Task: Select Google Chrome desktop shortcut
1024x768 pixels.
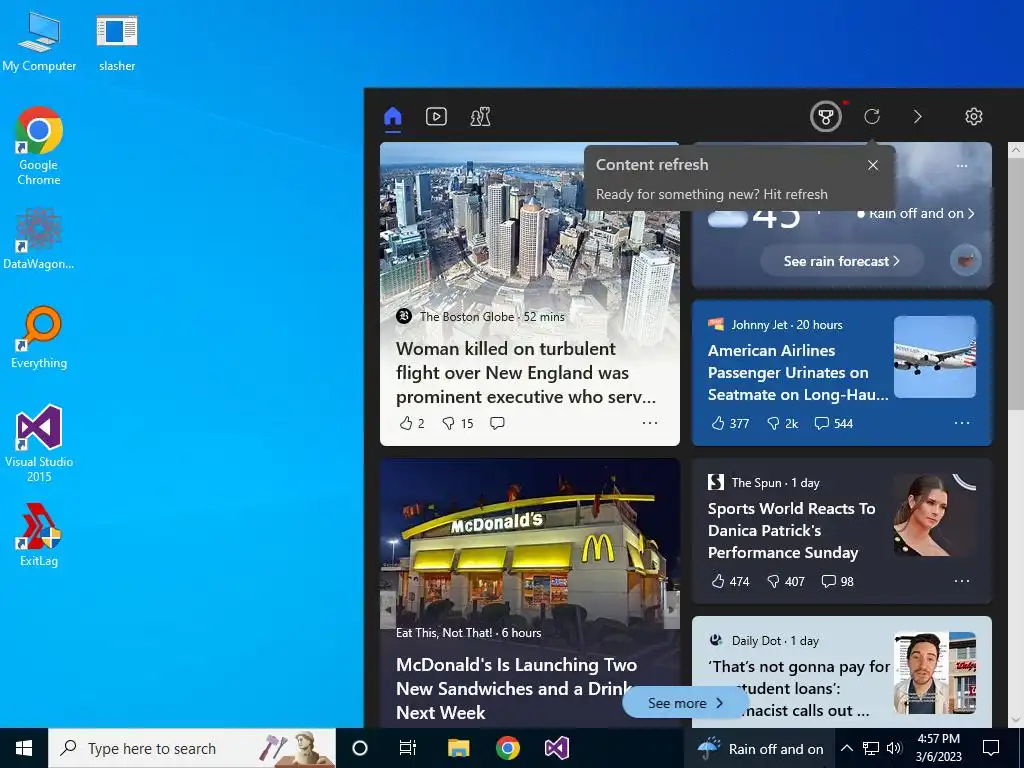Action: pyautogui.click(x=39, y=146)
